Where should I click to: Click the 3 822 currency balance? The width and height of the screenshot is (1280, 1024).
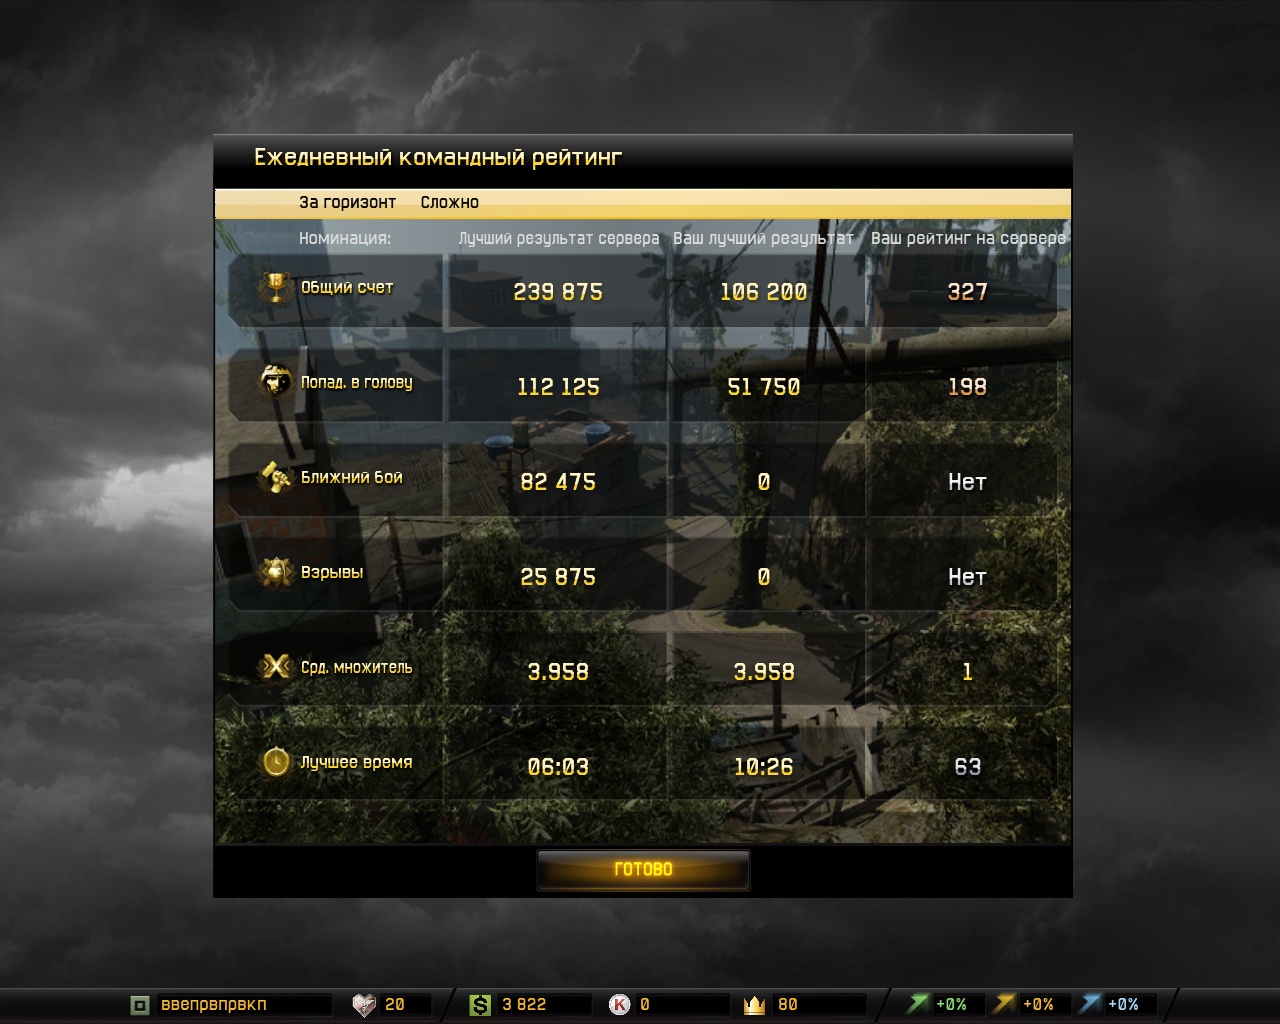coord(524,1005)
